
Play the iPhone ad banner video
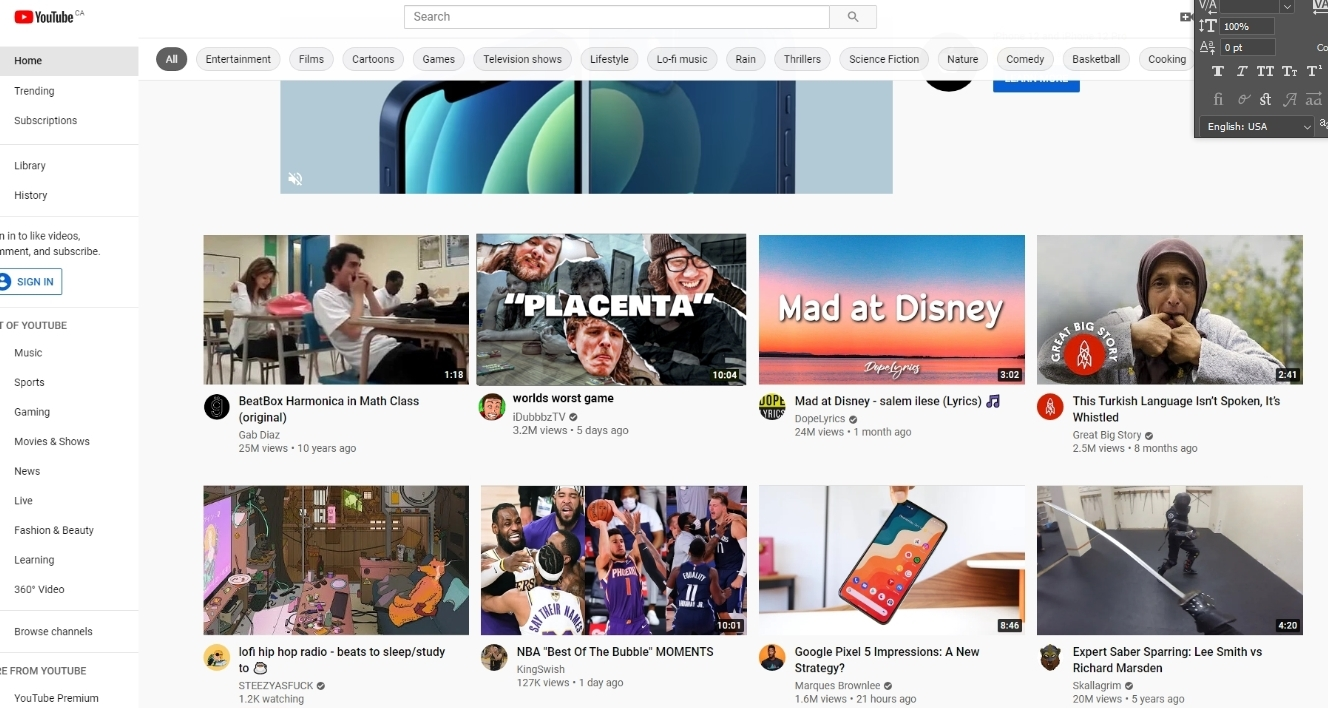[586, 137]
